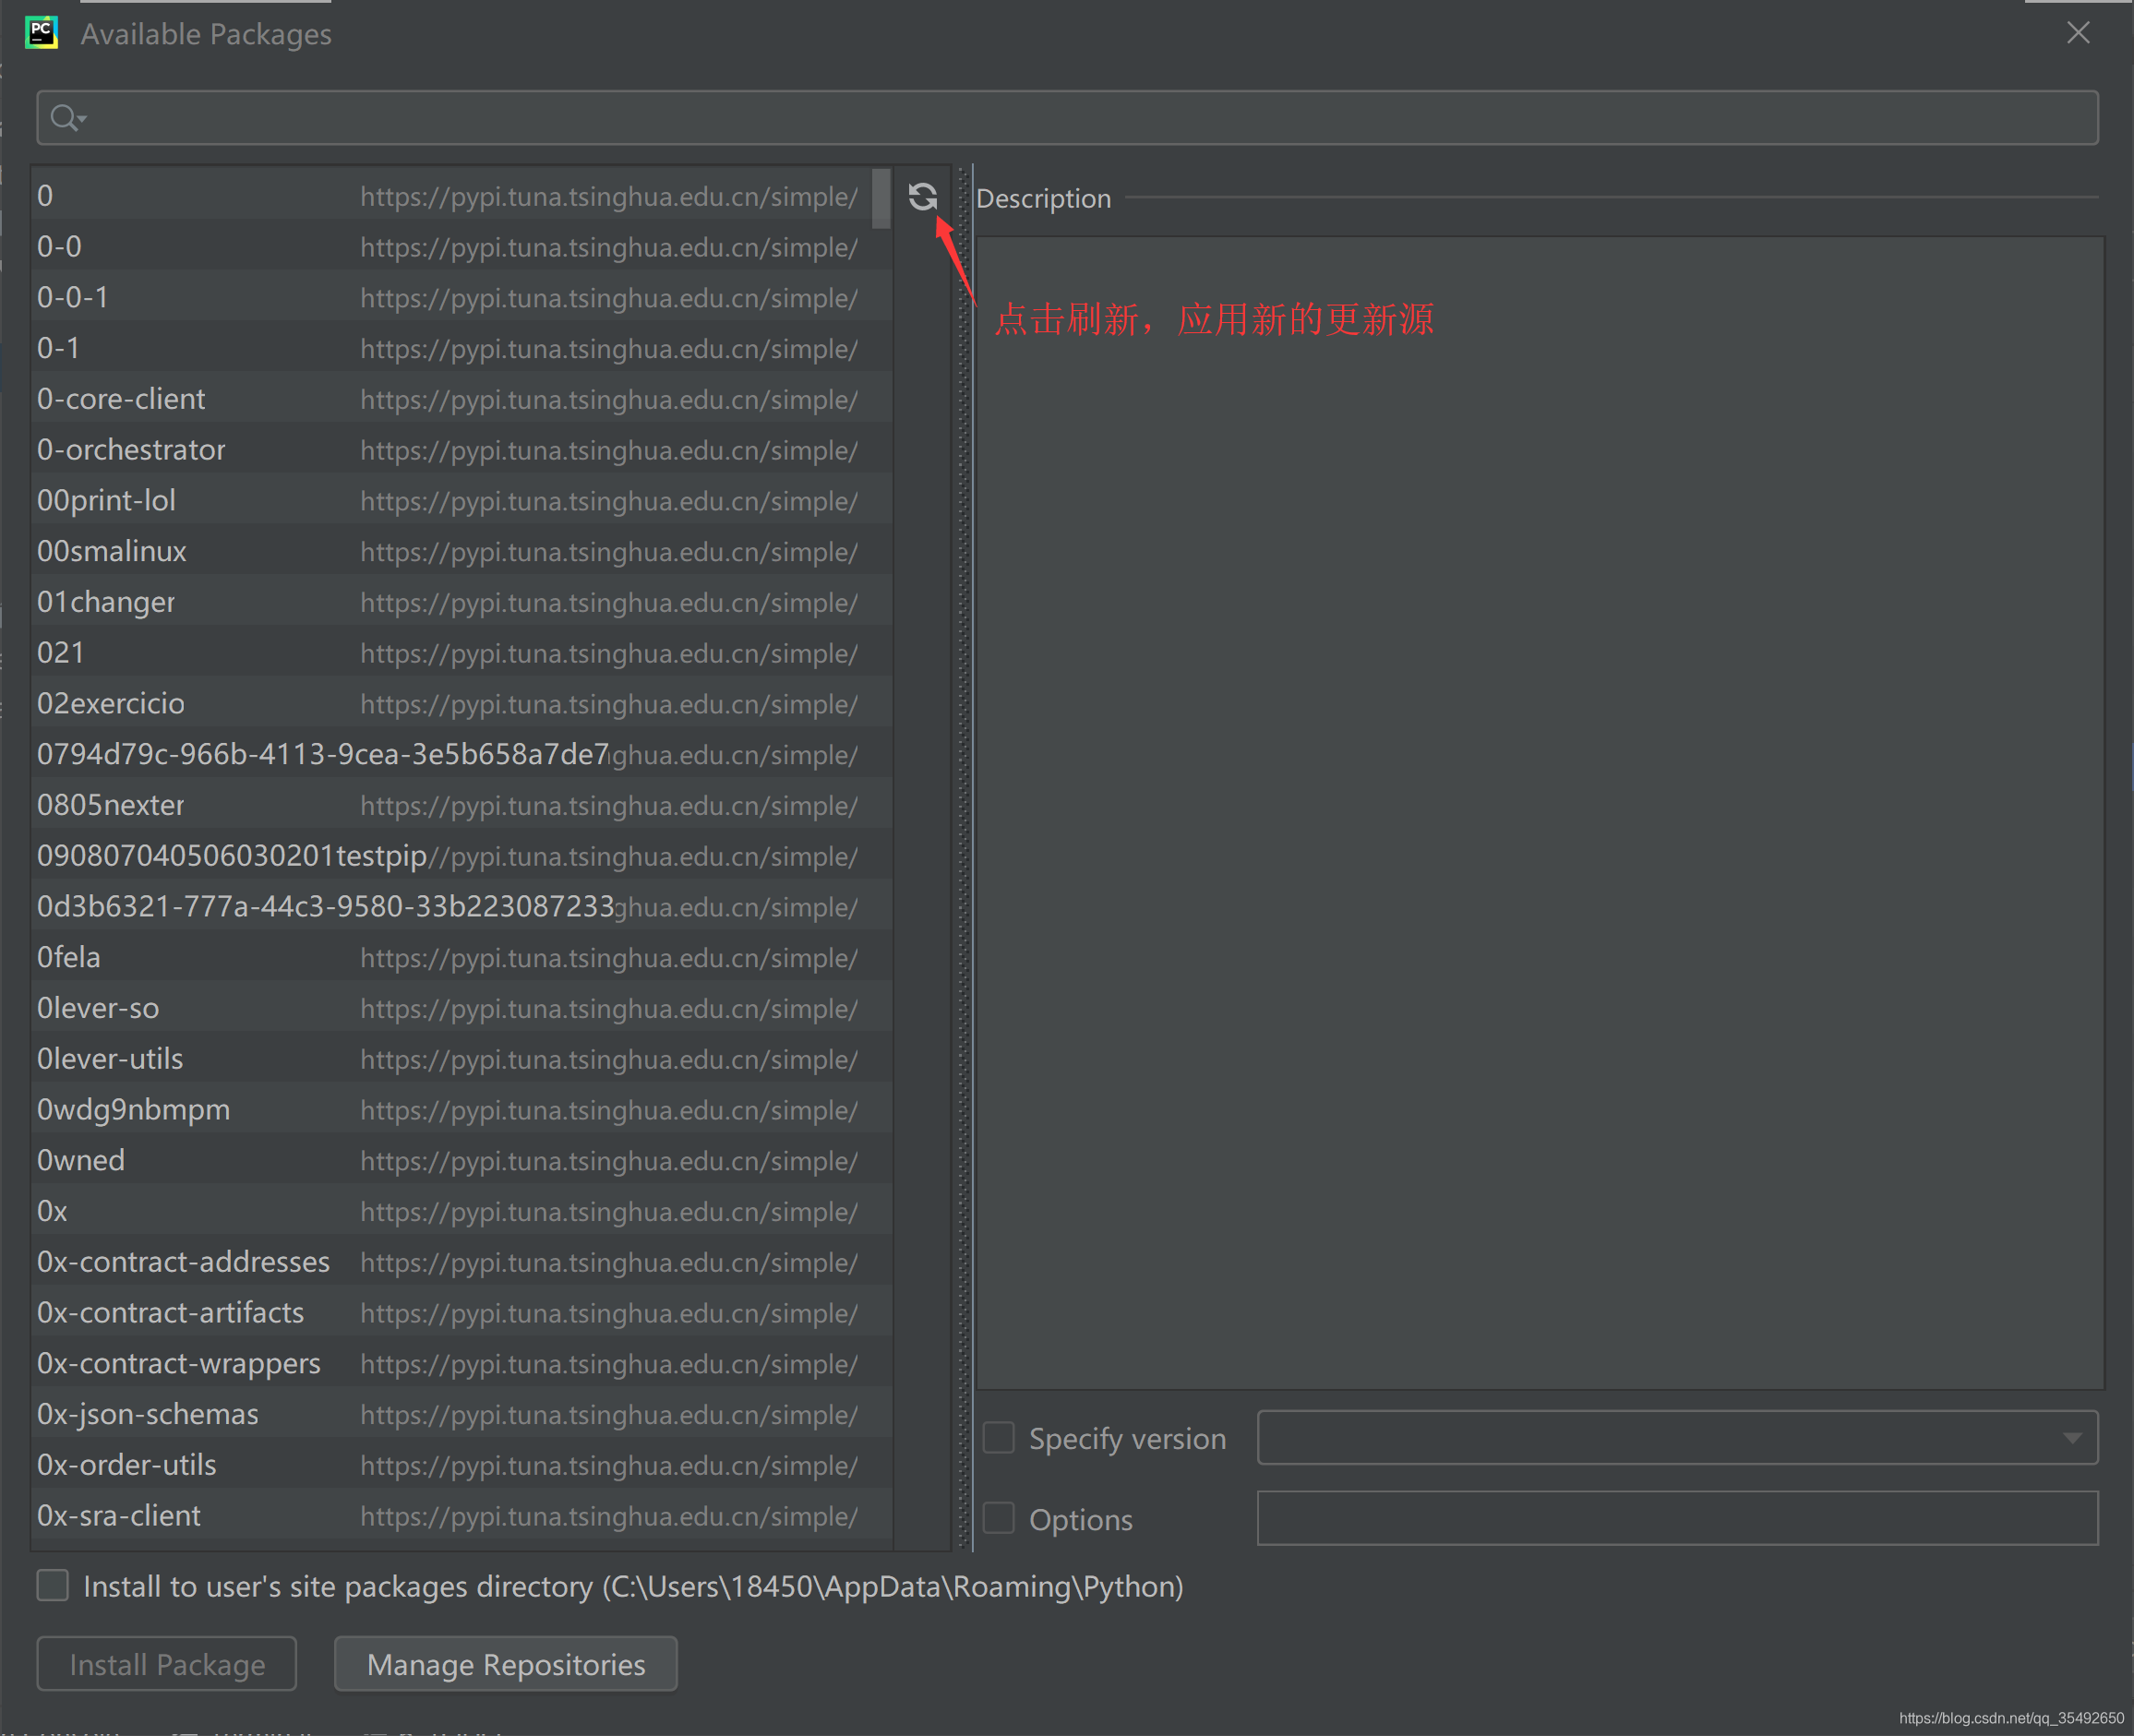
Task: Click the Install Package button
Action: tap(167, 1664)
